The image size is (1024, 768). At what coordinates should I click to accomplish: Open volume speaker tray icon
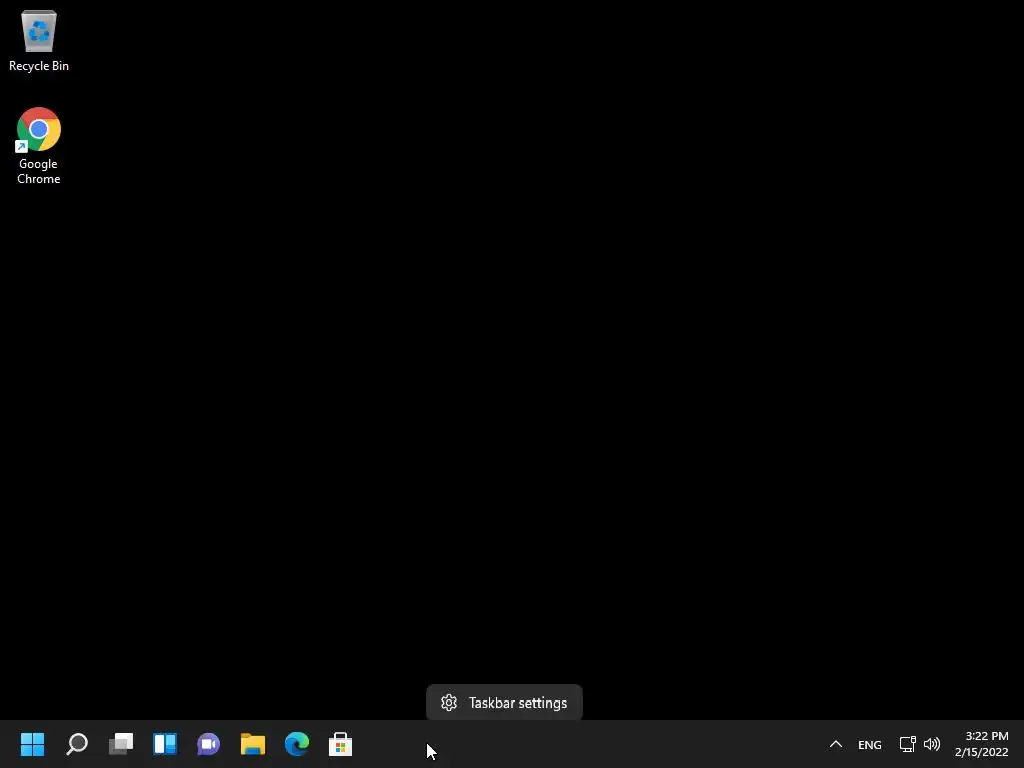tap(932, 744)
